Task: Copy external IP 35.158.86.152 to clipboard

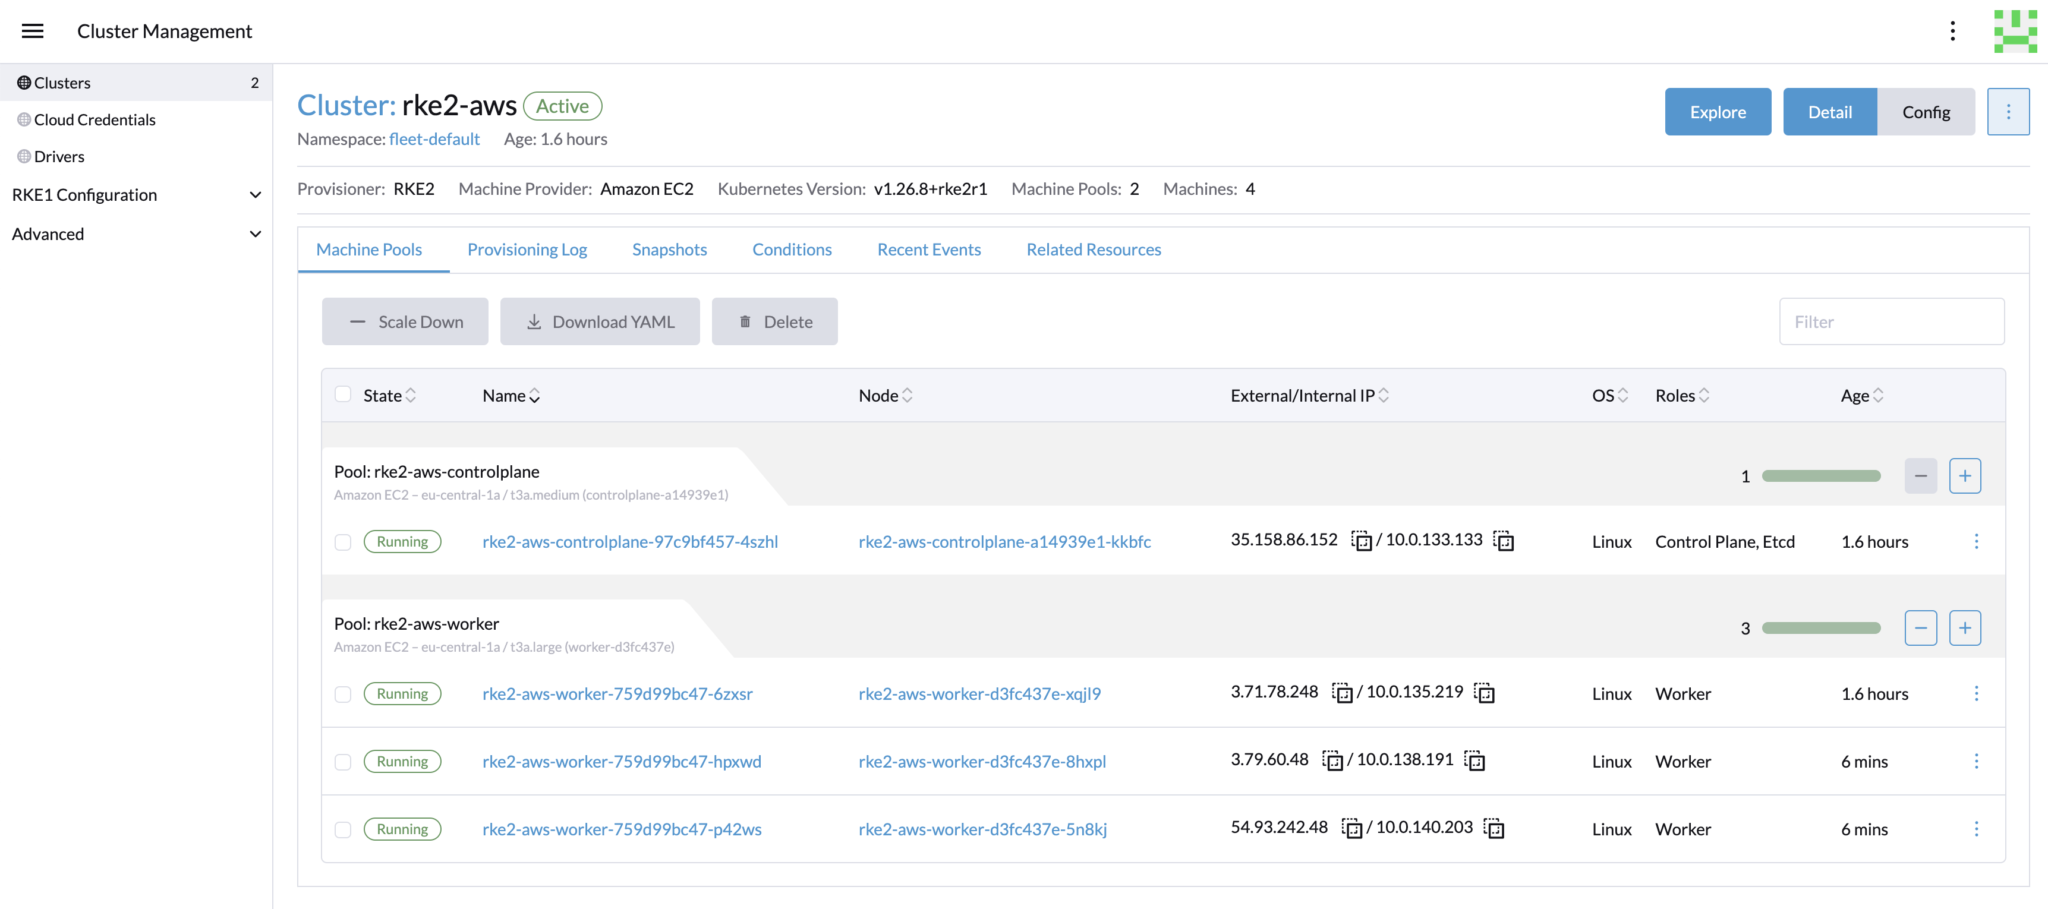Action: (1361, 541)
